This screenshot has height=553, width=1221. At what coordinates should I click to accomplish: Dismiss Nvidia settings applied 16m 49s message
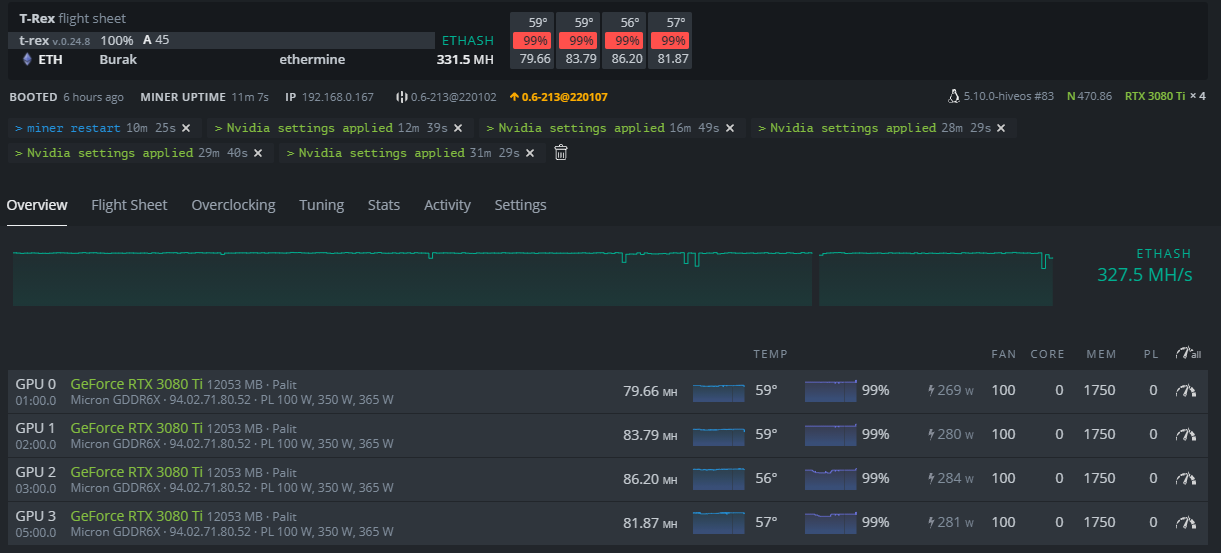(x=730, y=128)
